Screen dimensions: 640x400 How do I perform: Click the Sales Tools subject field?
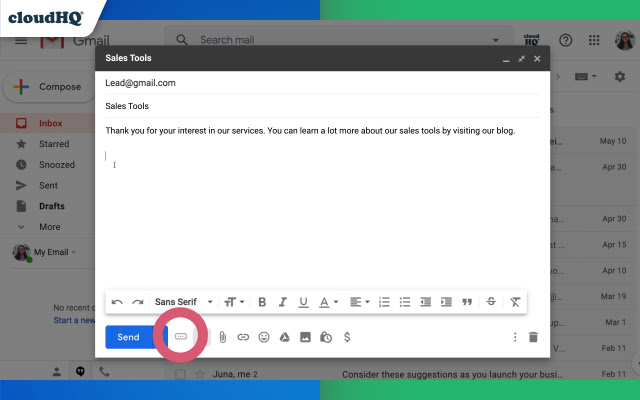click(x=322, y=106)
